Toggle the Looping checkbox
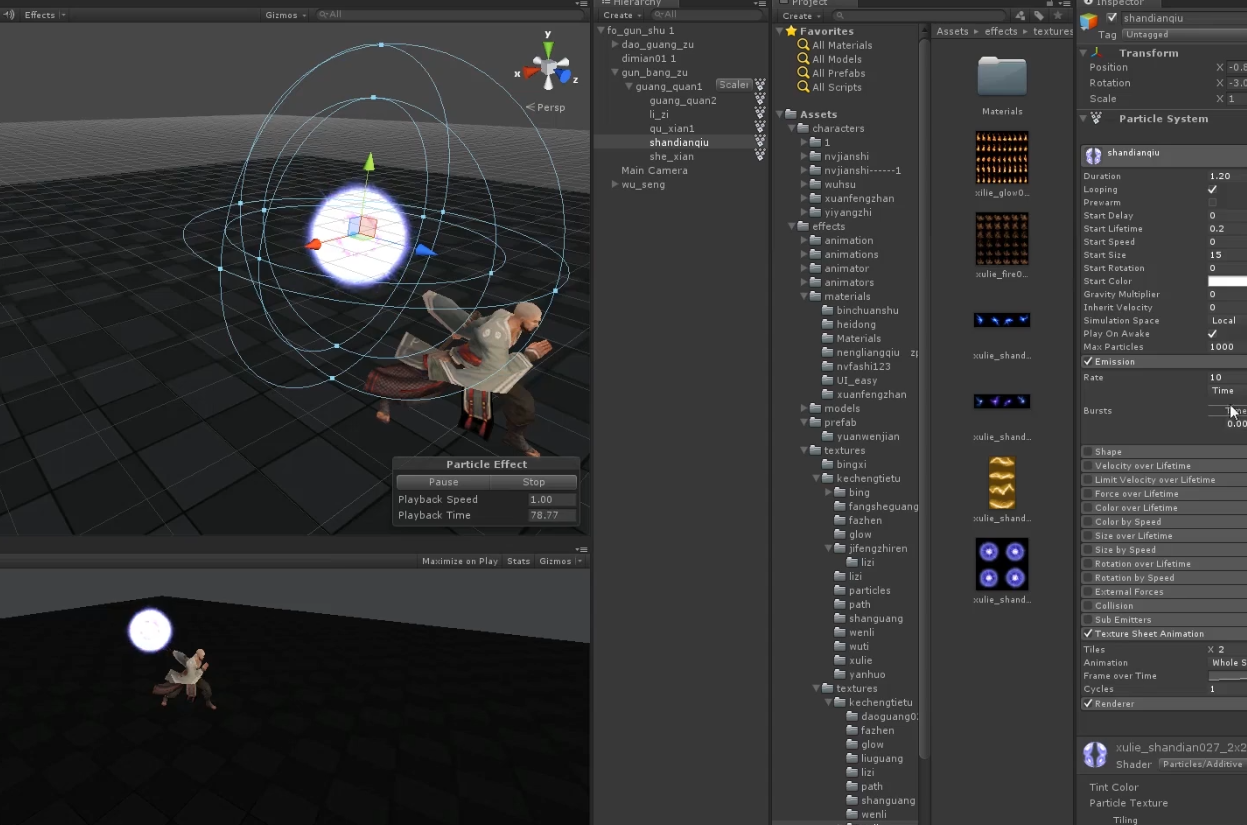1247x825 pixels. (1213, 189)
